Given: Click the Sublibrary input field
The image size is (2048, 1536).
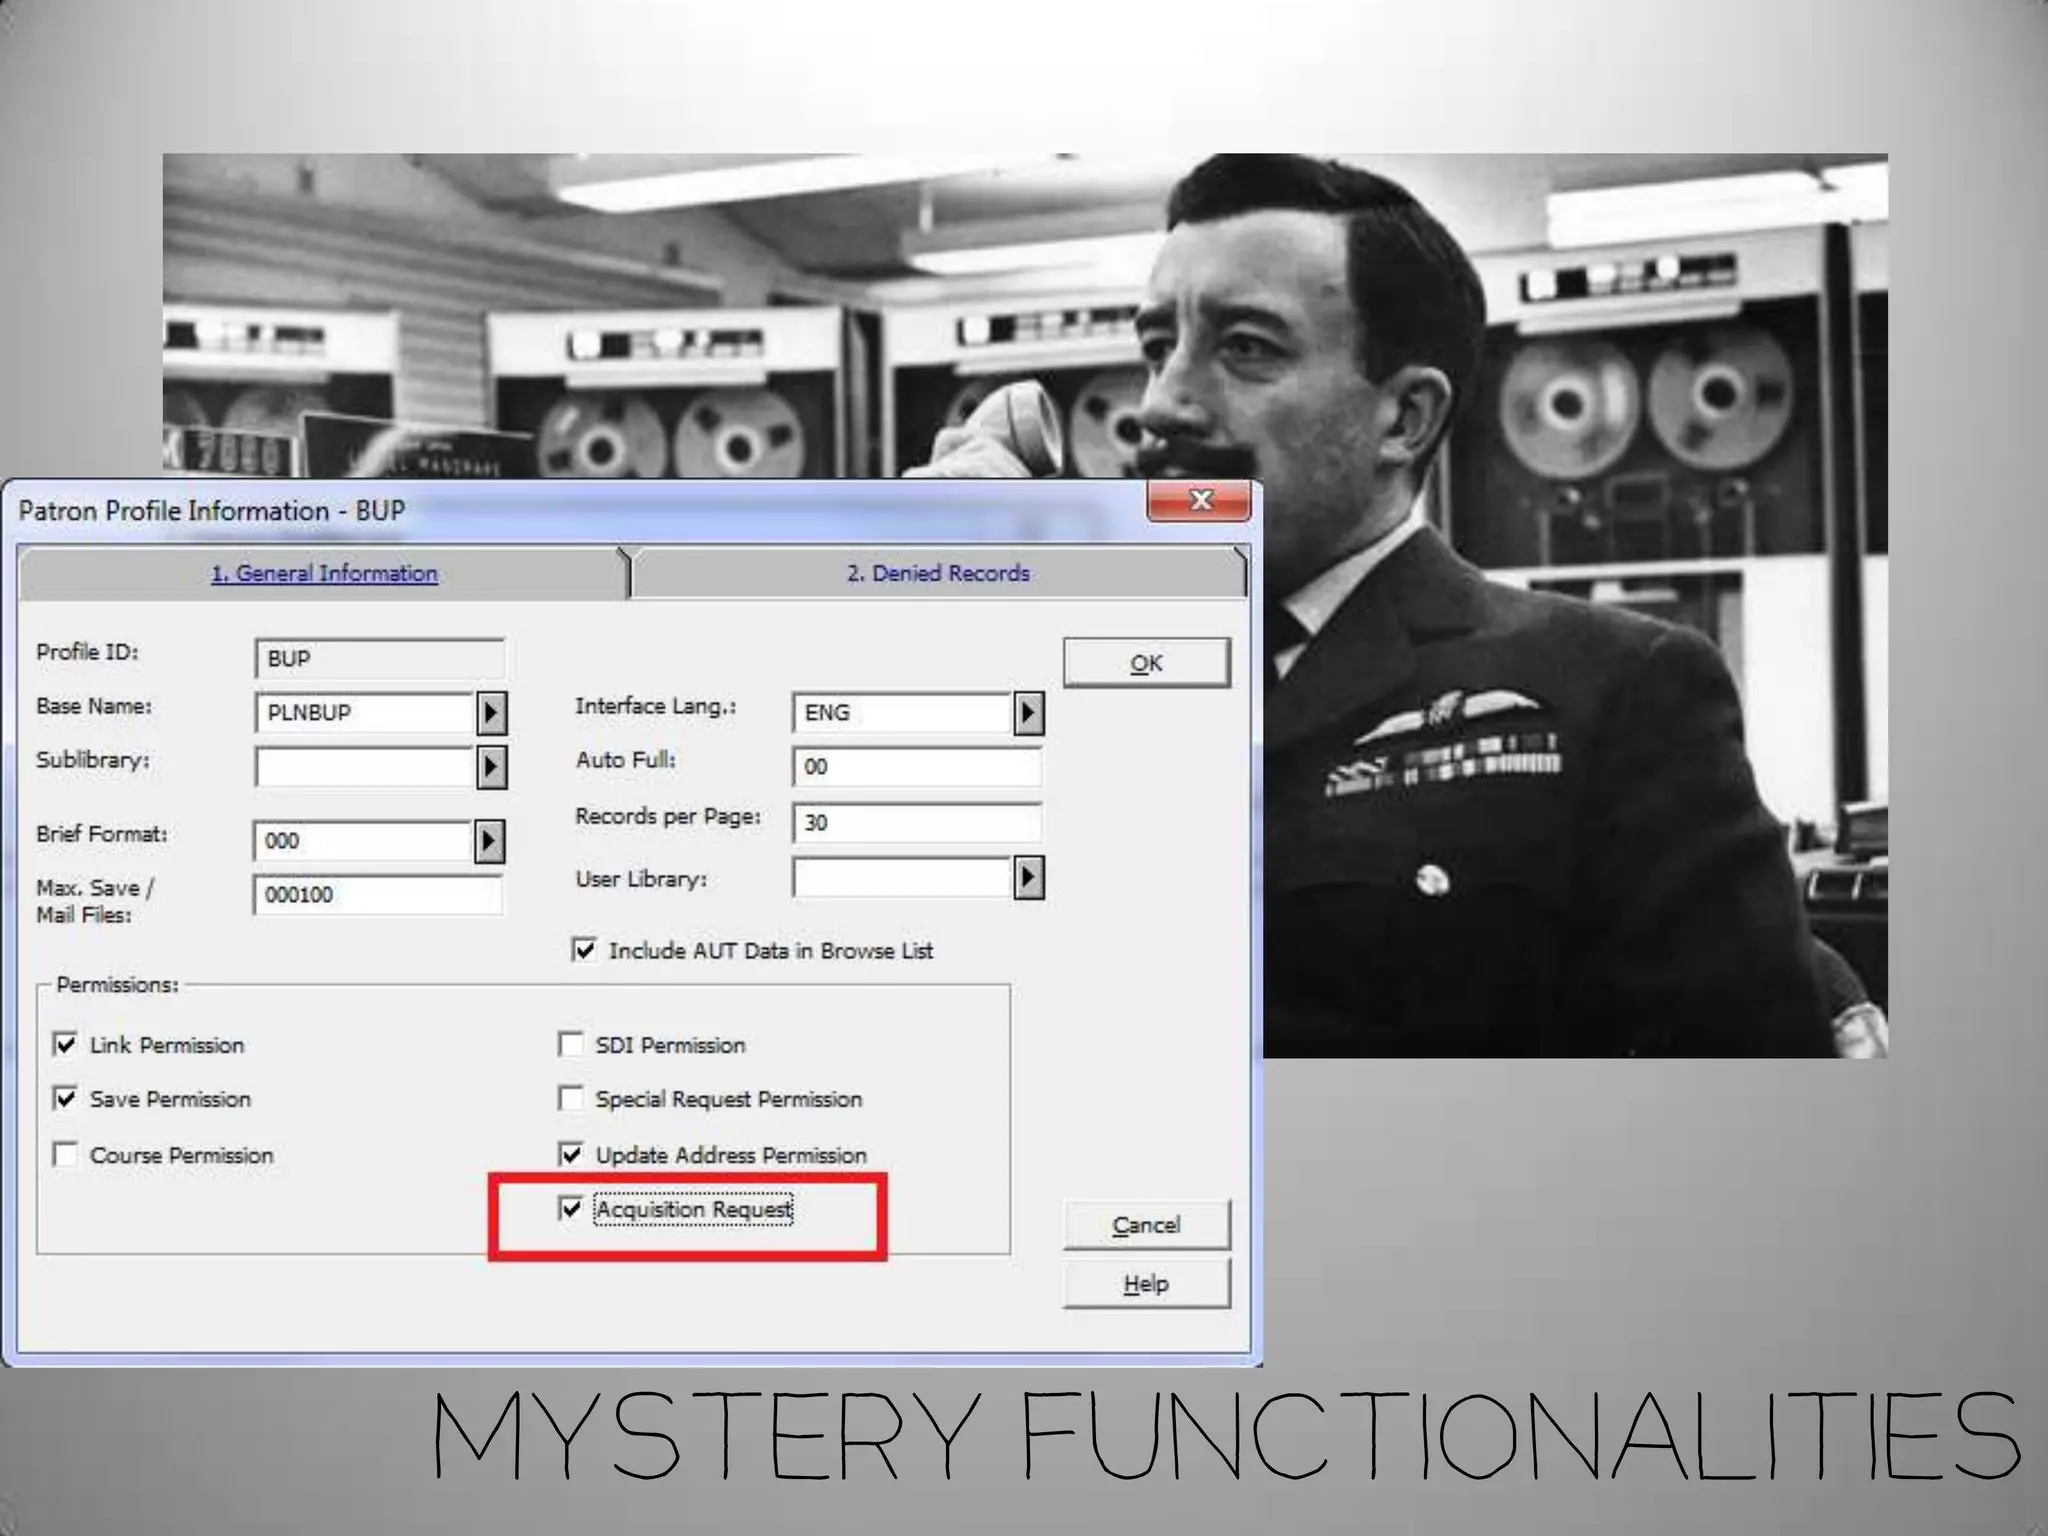Looking at the screenshot, I should [x=364, y=767].
